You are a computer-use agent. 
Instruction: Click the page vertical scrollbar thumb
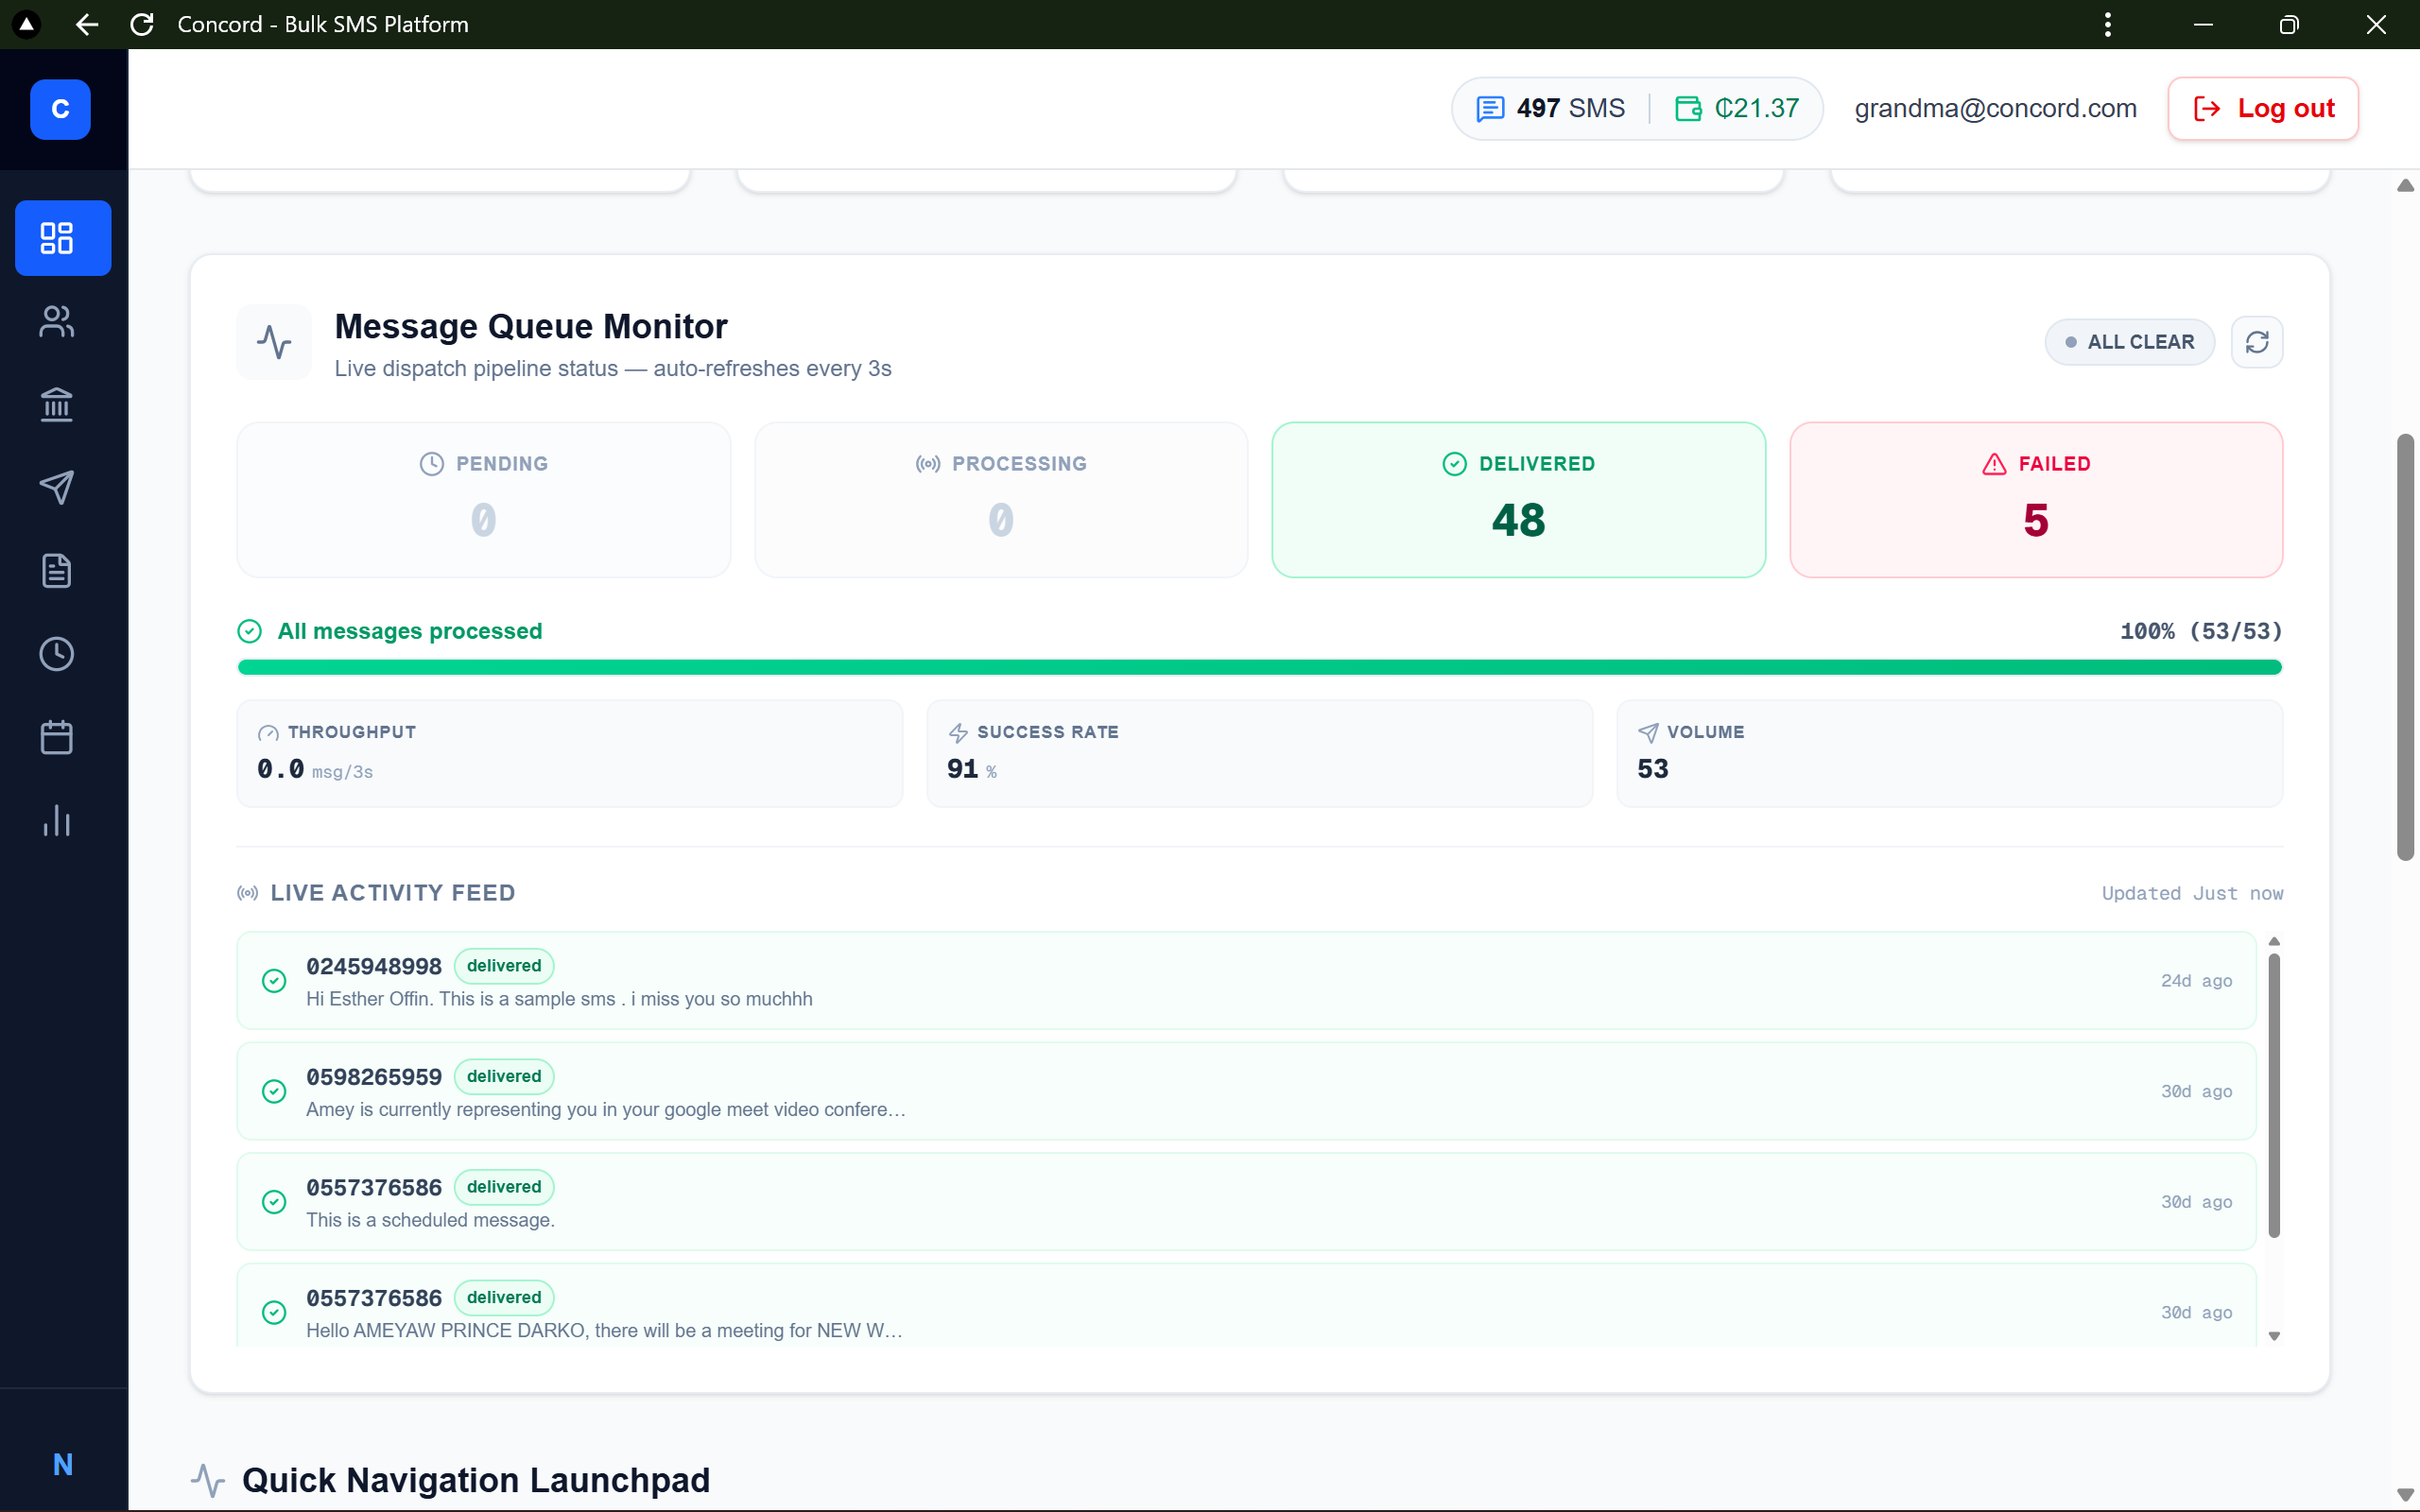click(x=2406, y=646)
